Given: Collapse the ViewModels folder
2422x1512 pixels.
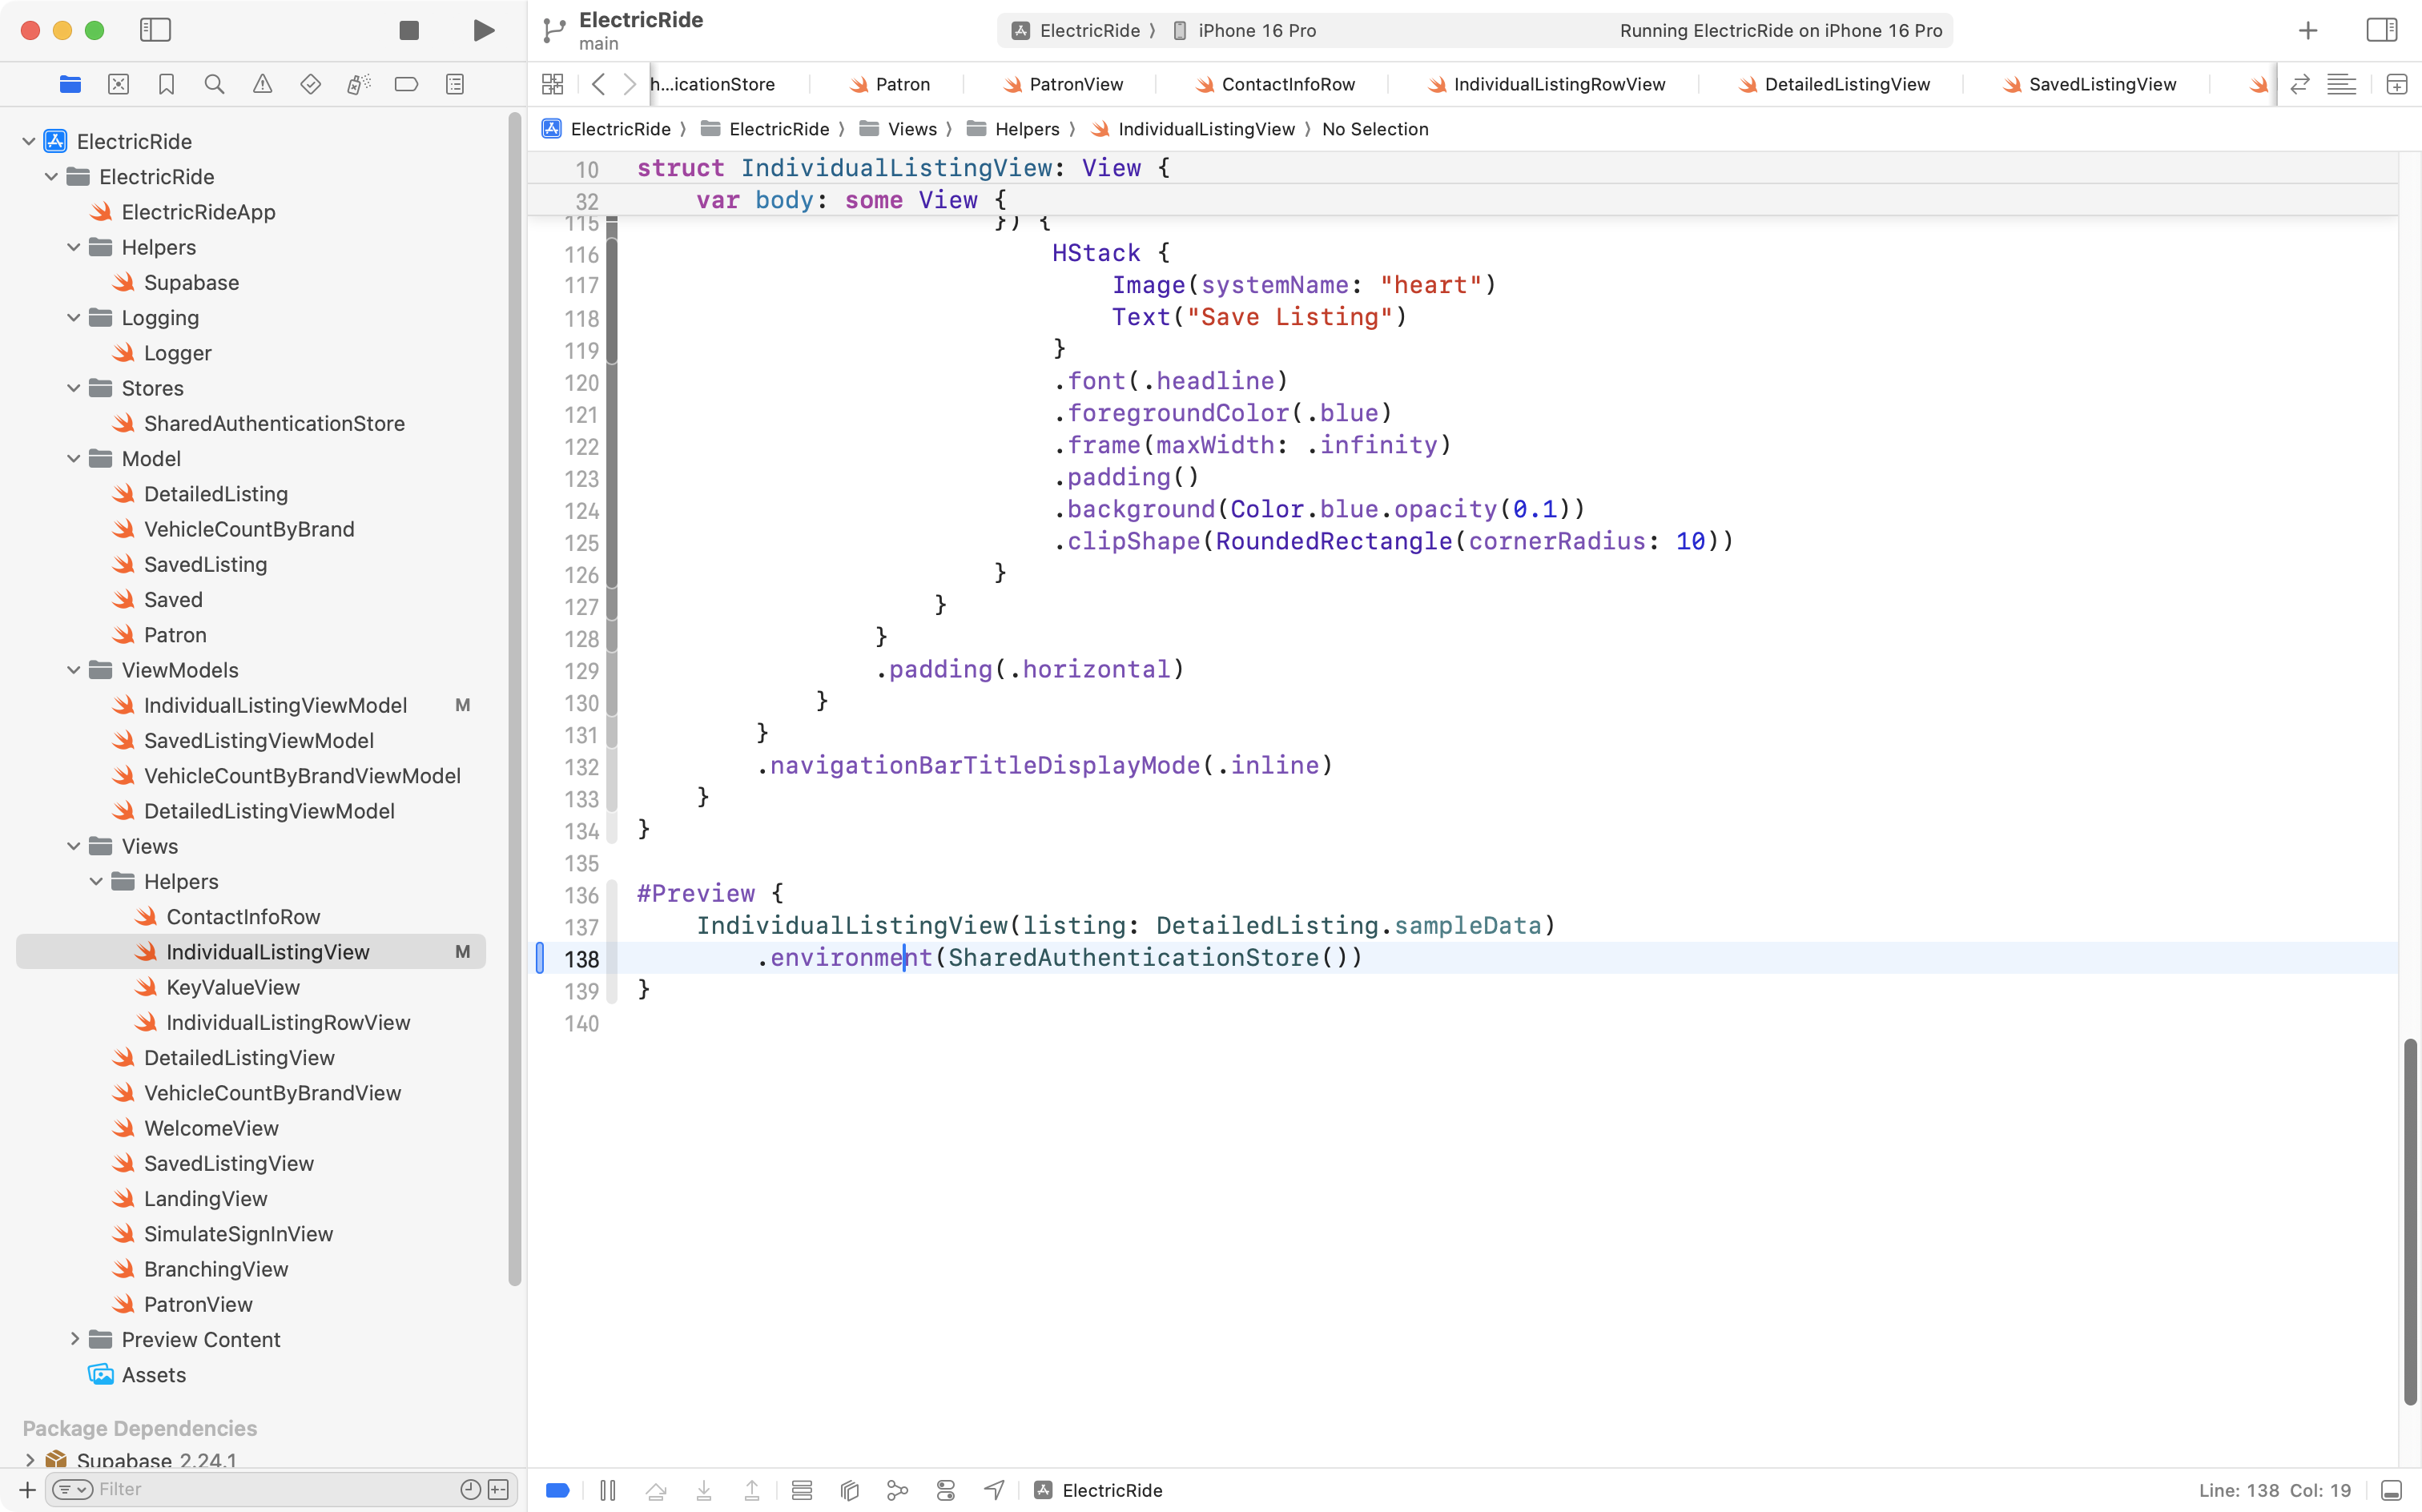Looking at the screenshot, I should pyautogui.click(x=74, y=670).
